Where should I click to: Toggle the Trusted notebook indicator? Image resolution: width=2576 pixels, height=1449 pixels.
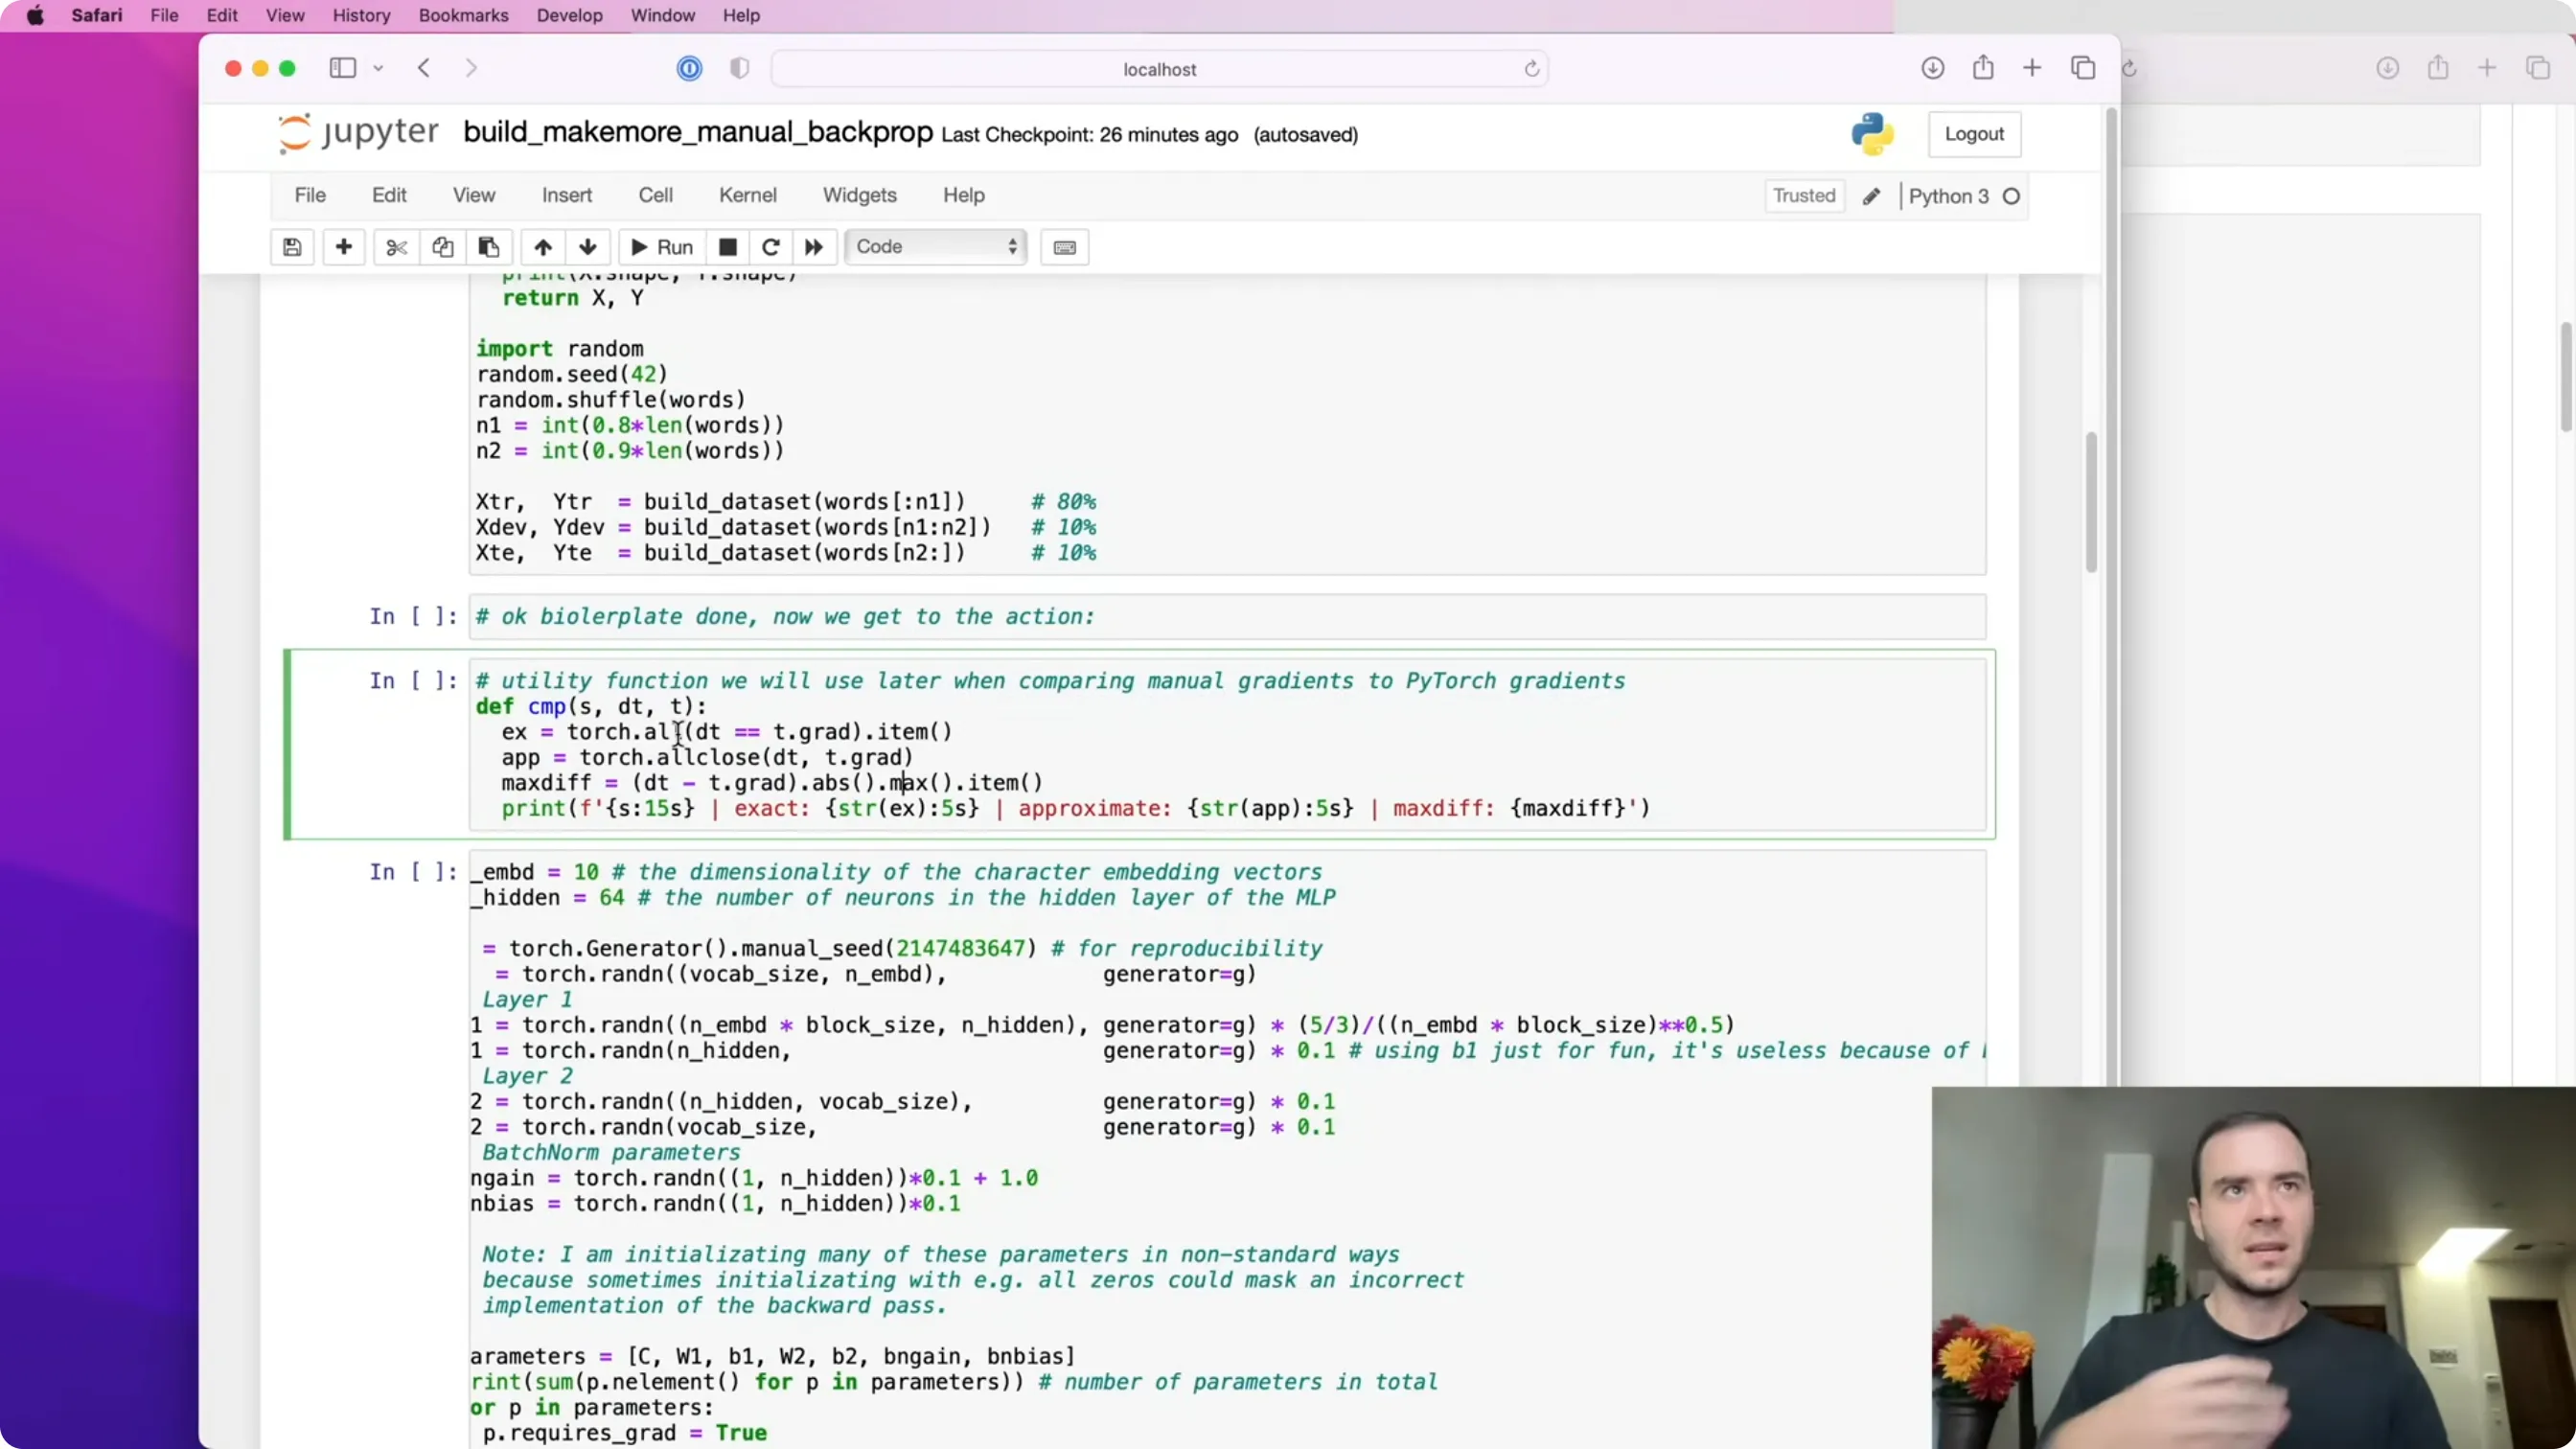click(x=1804, y=196)
